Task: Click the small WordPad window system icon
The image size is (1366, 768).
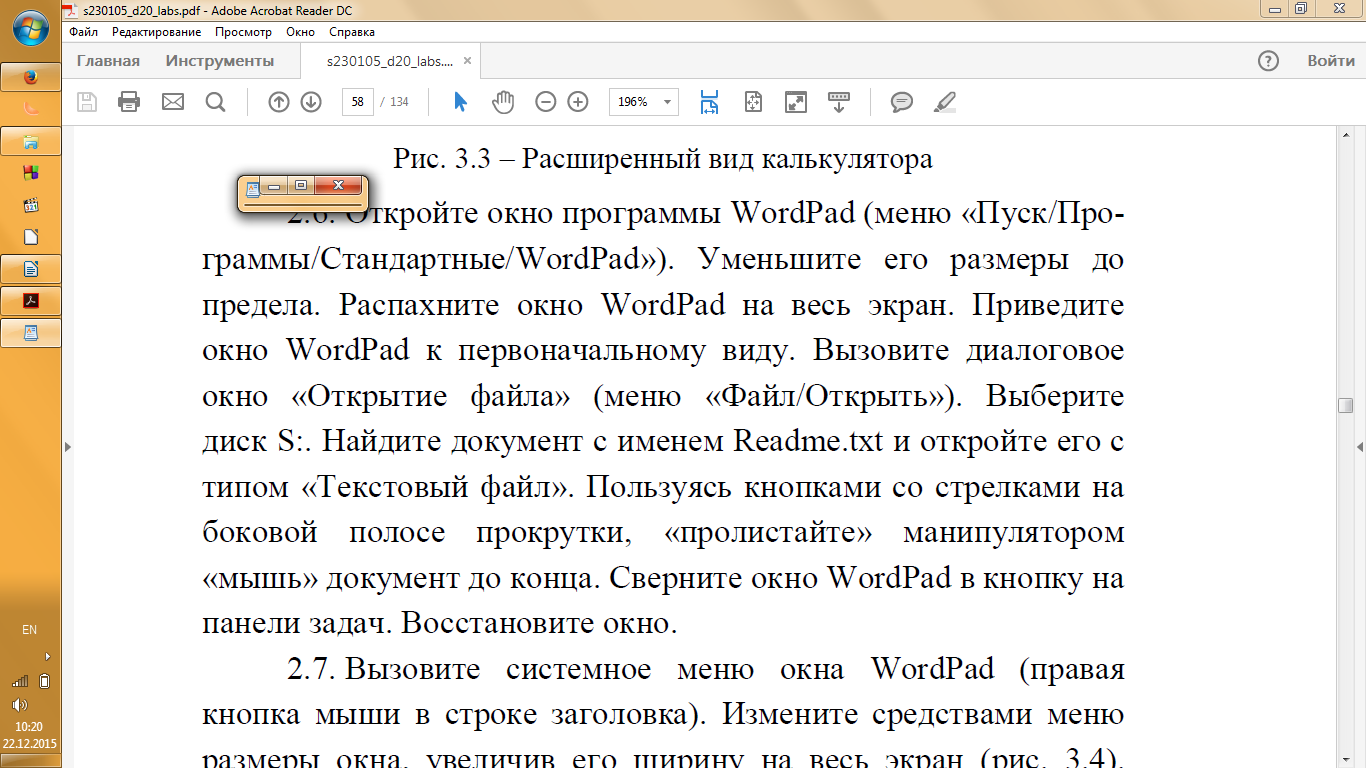Action: [x=253, y=188]
